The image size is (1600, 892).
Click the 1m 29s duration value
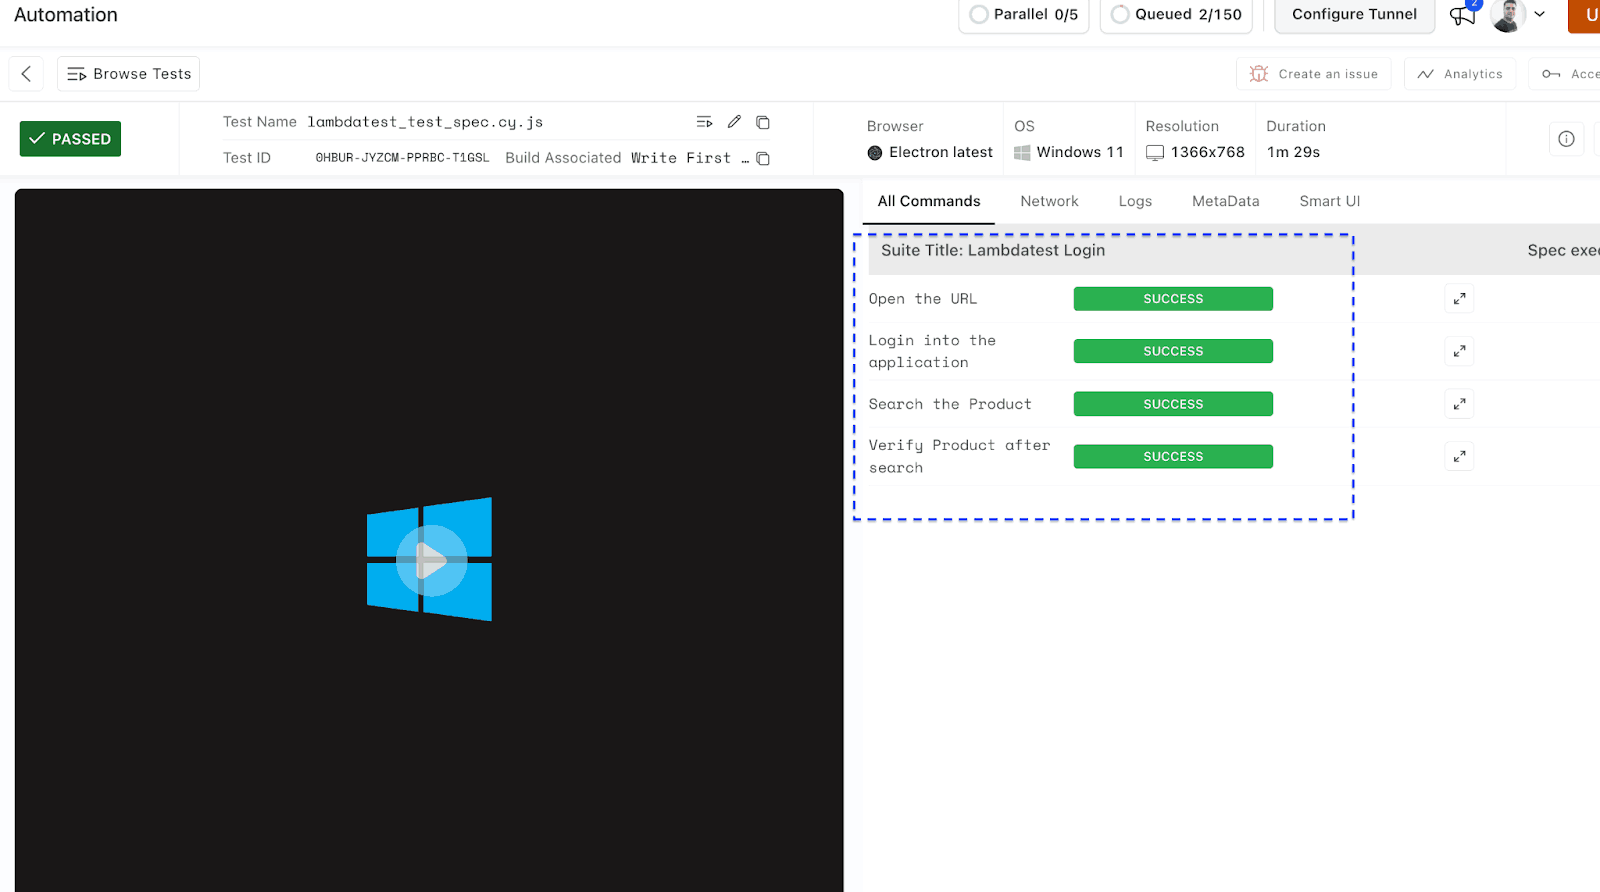1293,152
